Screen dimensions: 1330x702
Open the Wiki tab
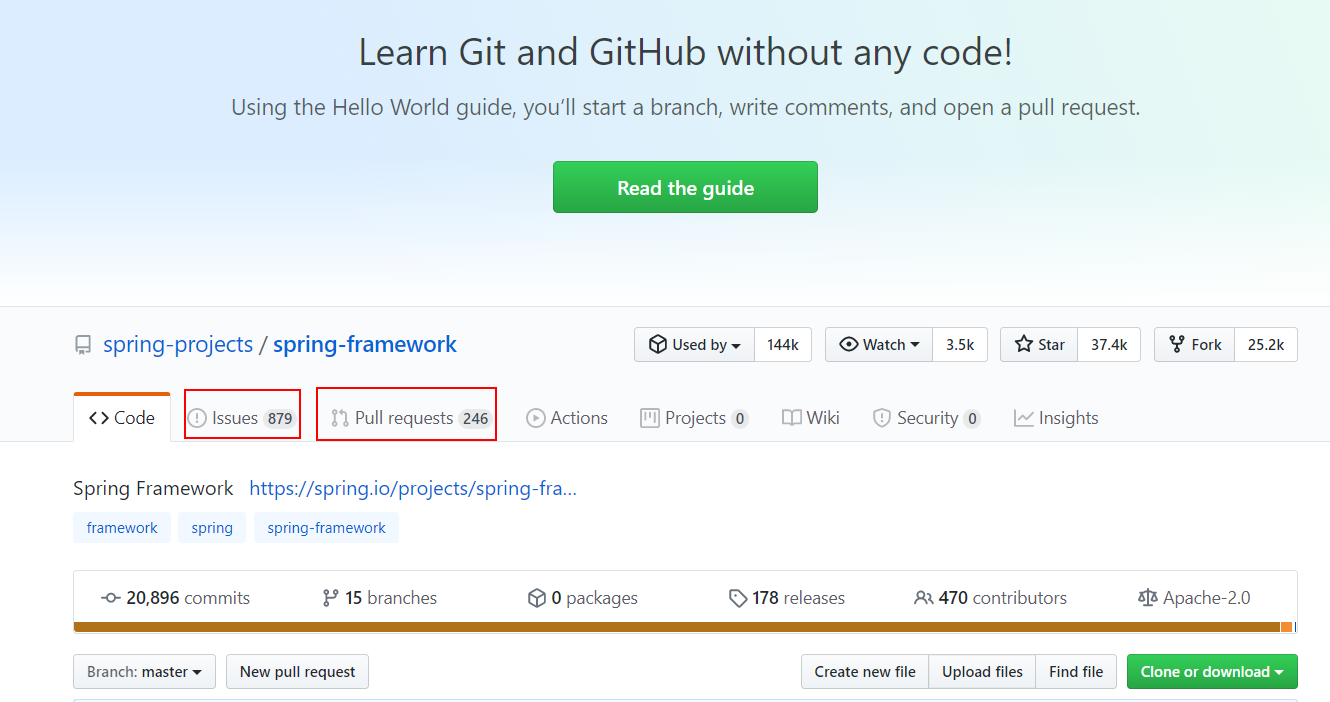[811, 418]
